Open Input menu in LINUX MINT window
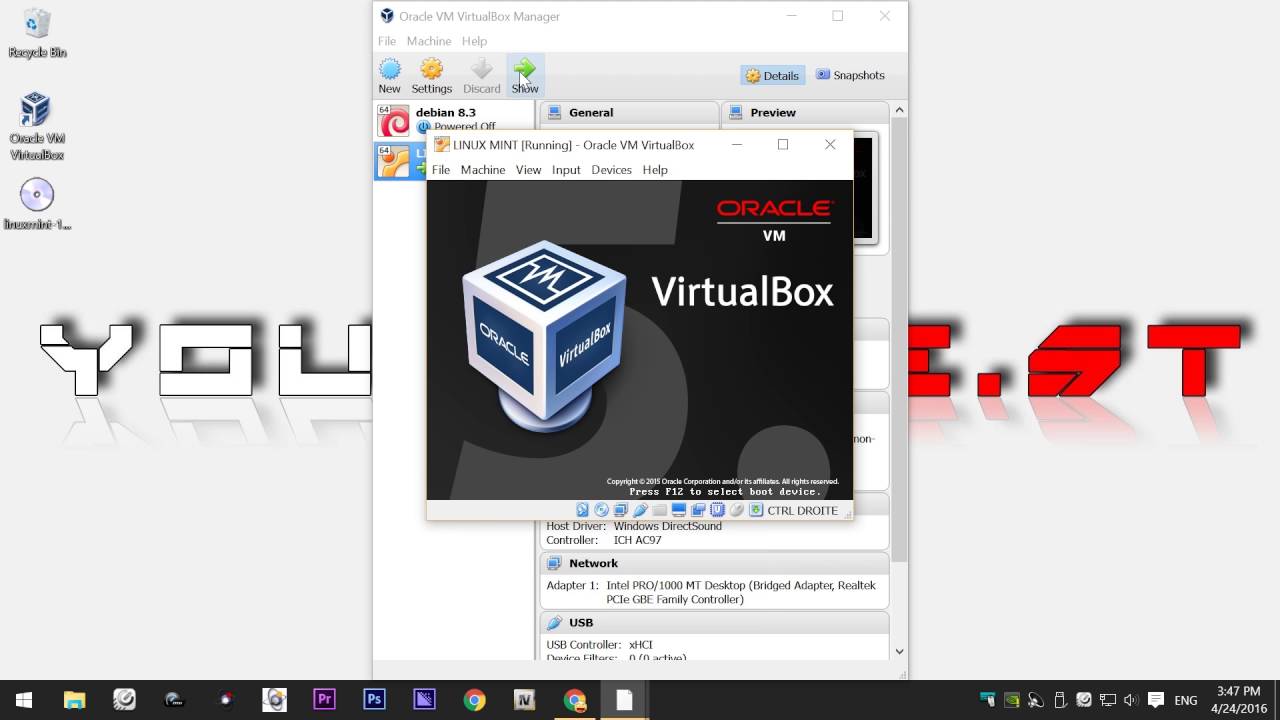The image size is (1280, 720). point(566,170)
